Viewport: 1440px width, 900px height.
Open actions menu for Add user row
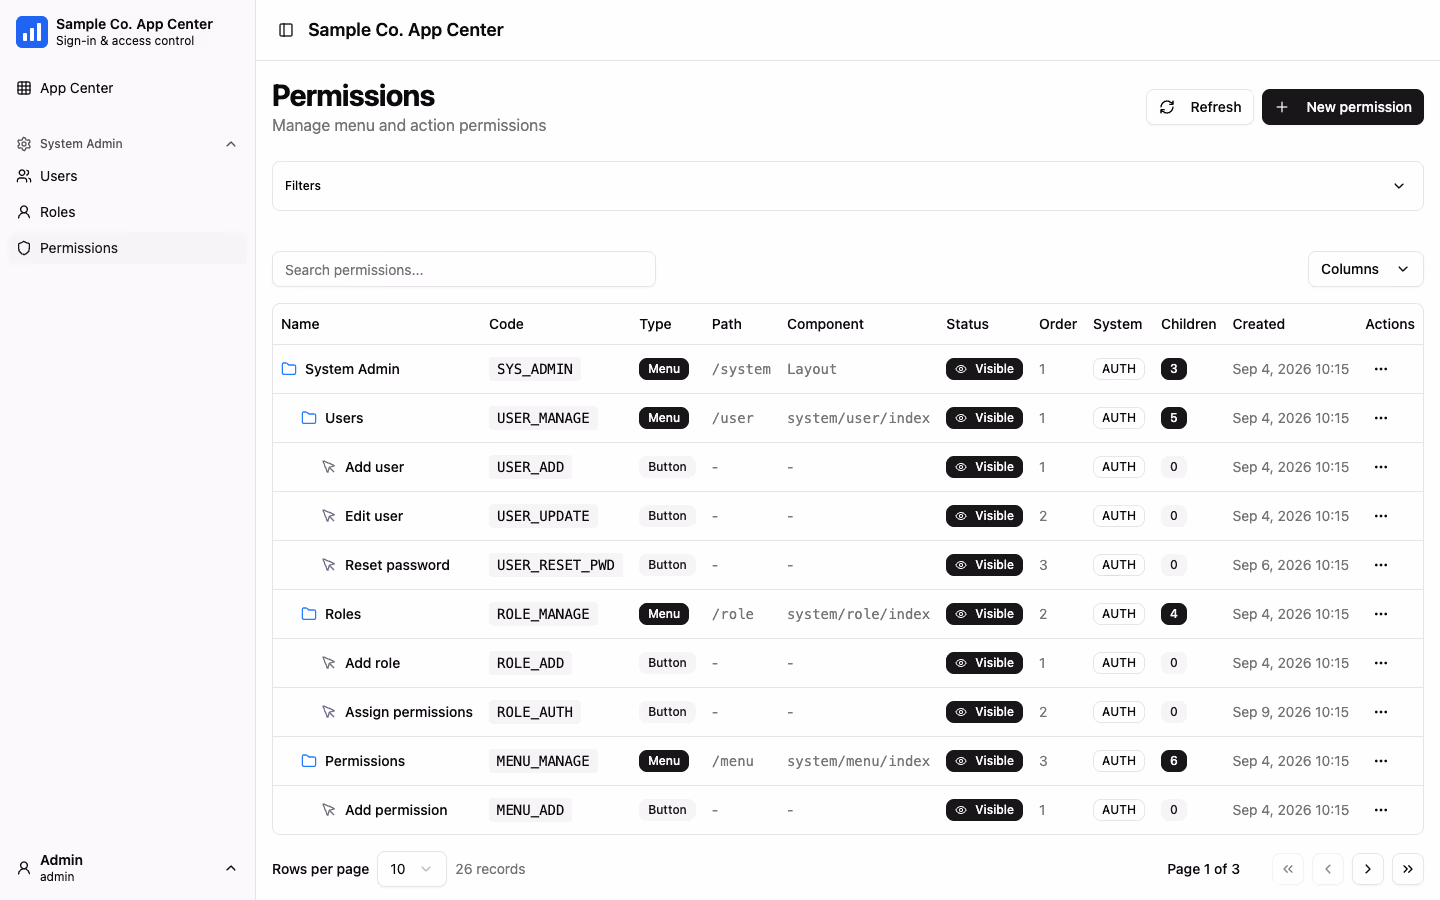(x=1381, y=467)
